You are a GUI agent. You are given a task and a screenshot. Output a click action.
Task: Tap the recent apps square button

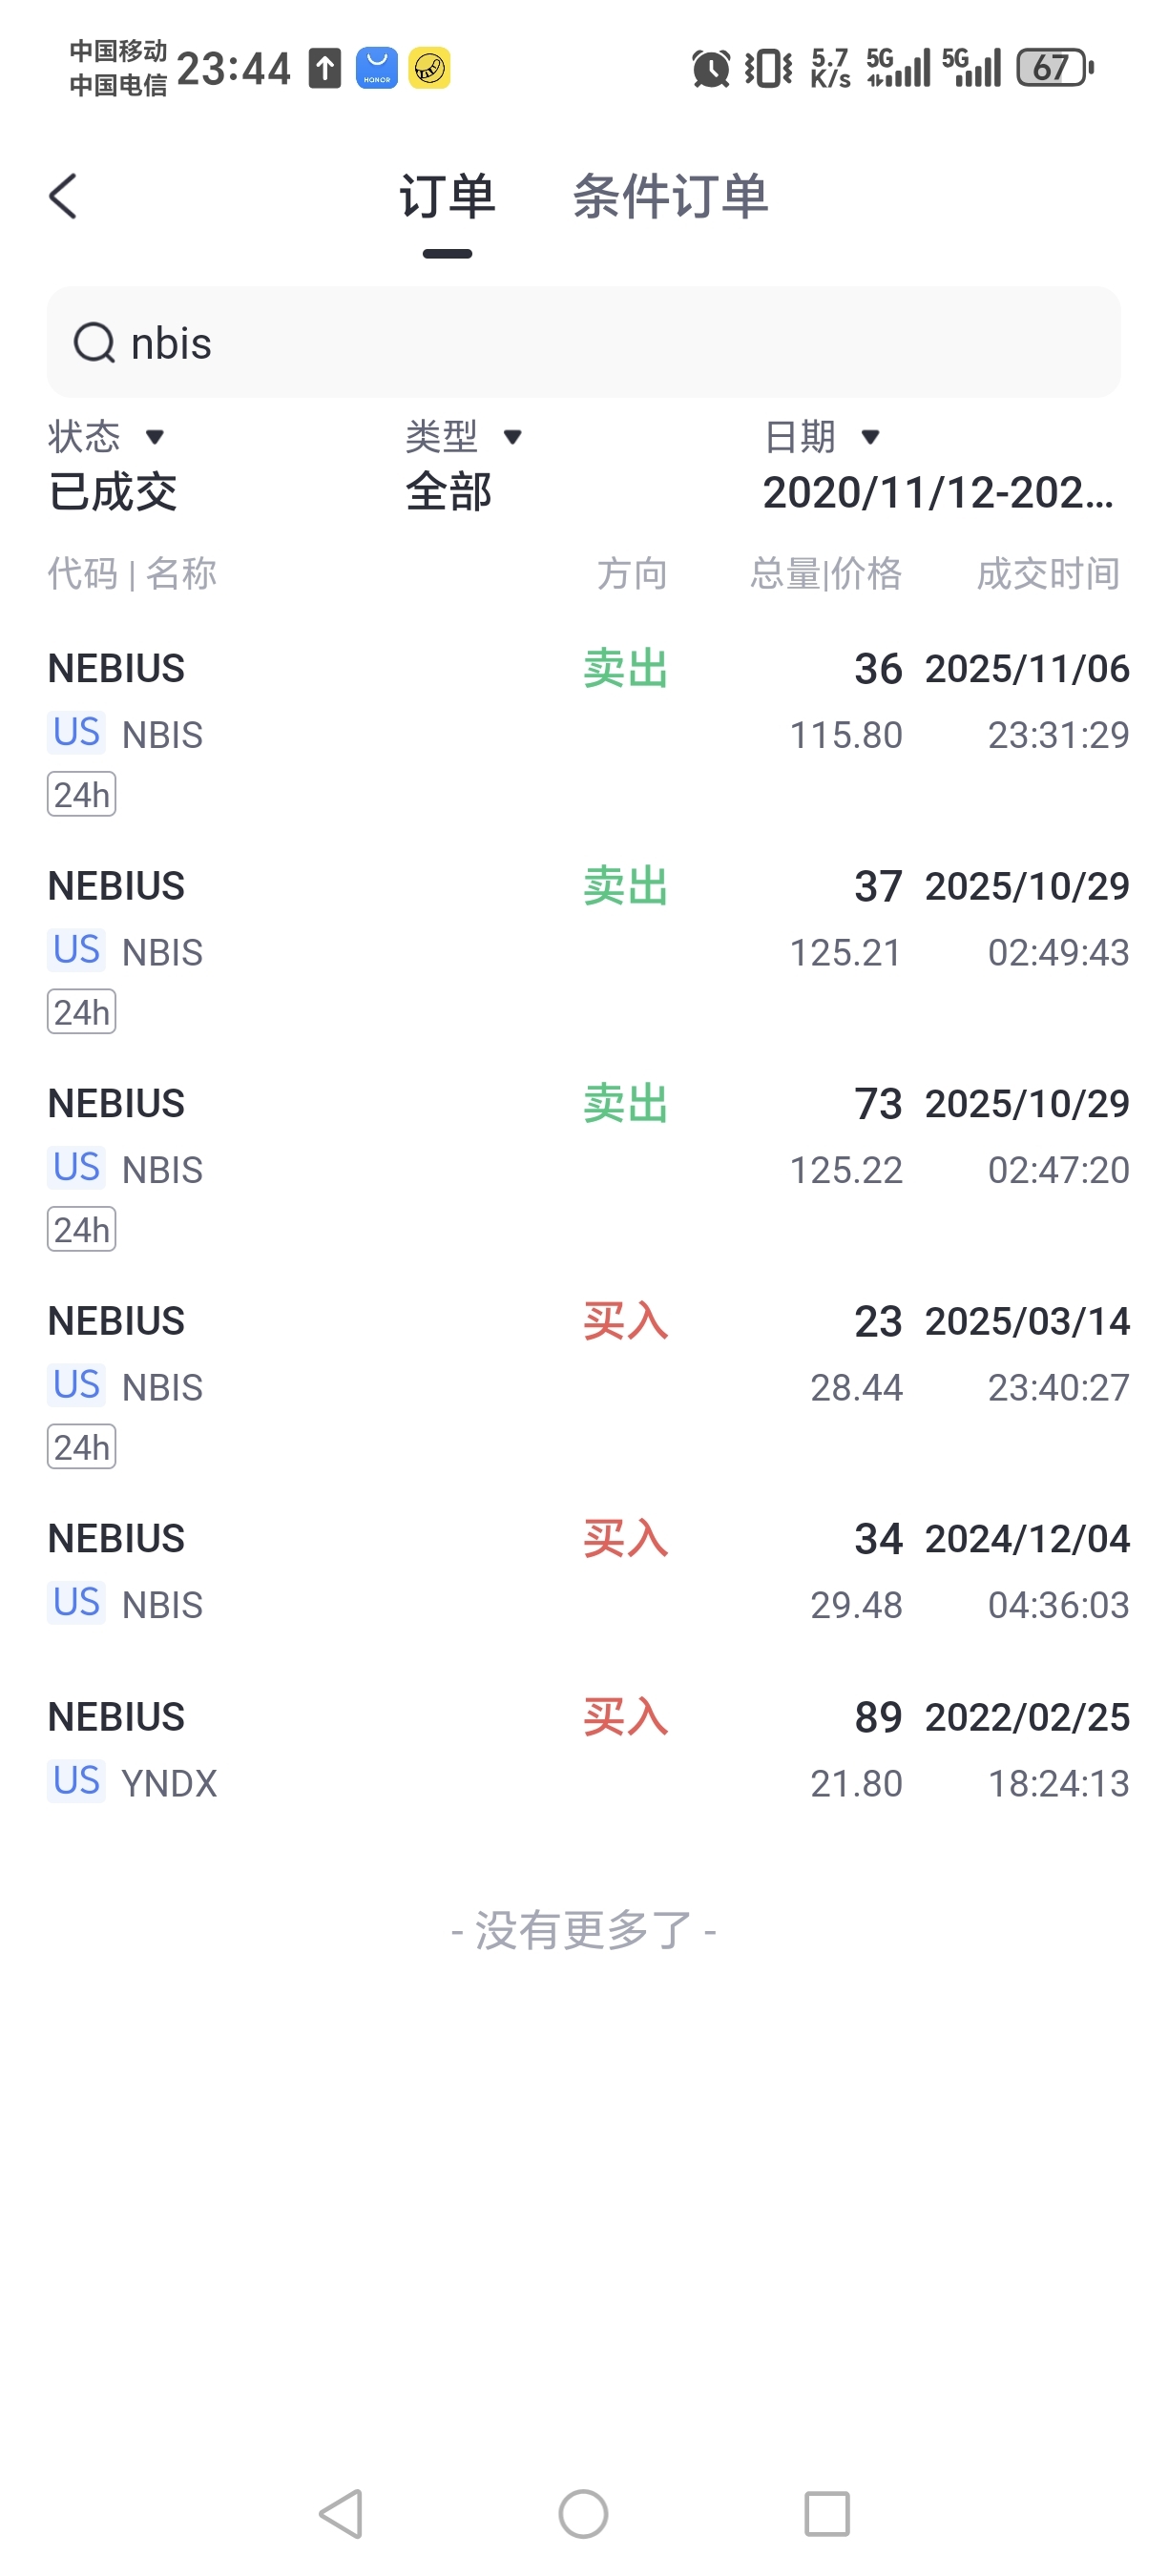(x=827, y=2513)
